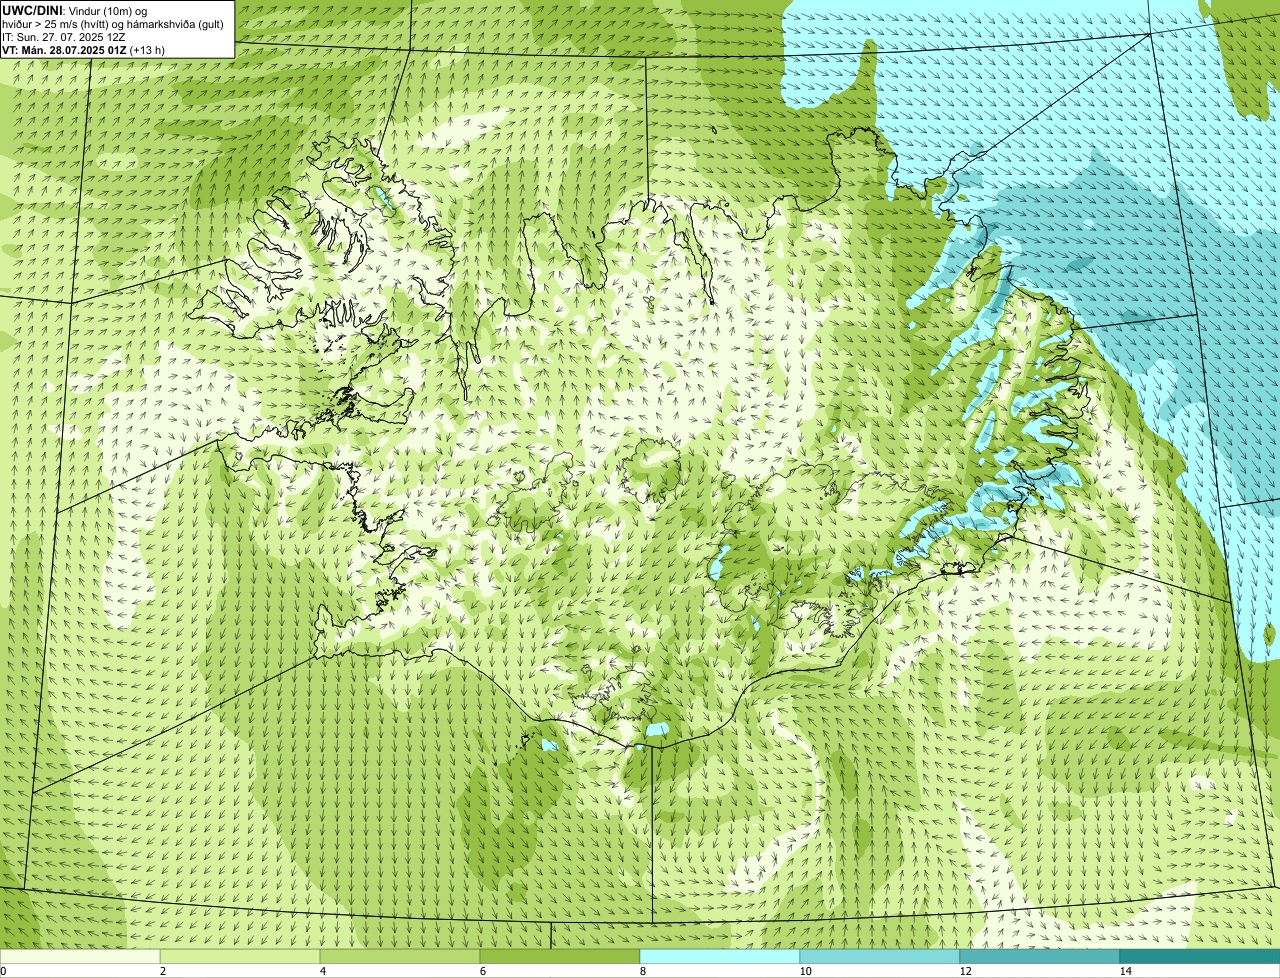
Task: Click the "0" legend scale label
Action: click(x=3, y=971)
